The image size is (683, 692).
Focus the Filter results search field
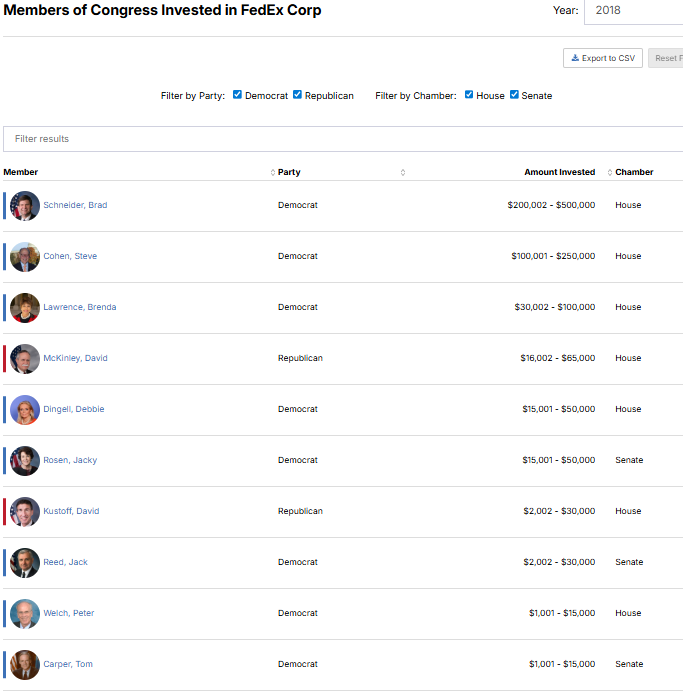(x=343, y=139)
